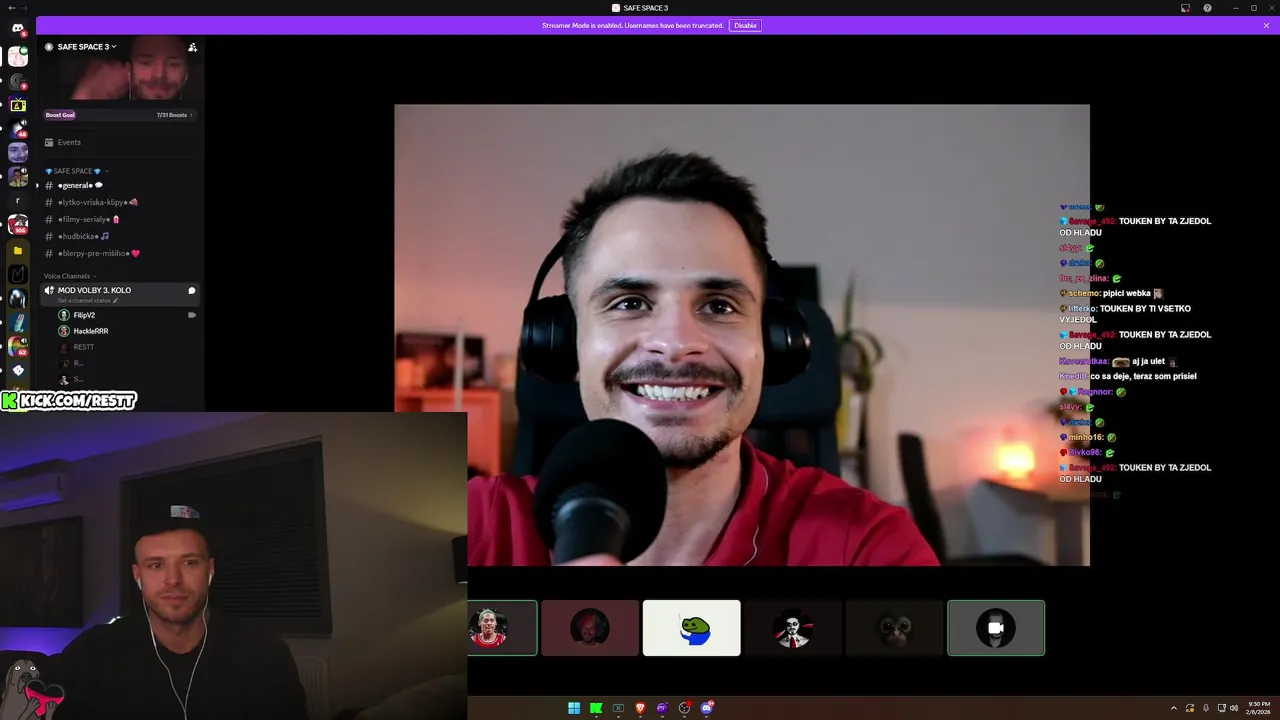Click the Windows Start button
This screenshot has width=1280, height=720.
pyautogui.click(x=574, y=708)
